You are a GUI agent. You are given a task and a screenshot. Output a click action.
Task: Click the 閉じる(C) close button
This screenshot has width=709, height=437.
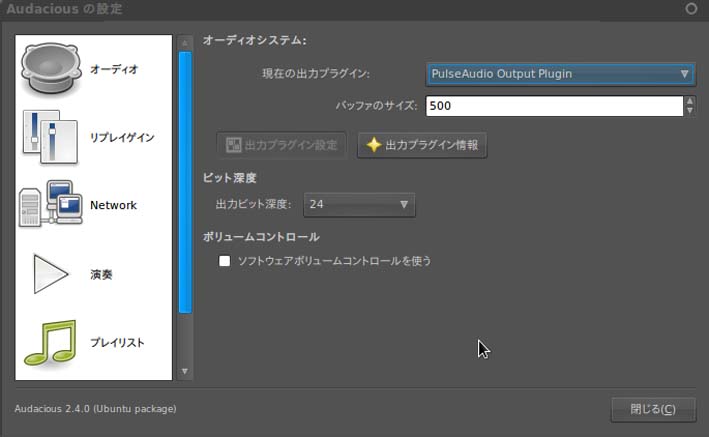point(653,409)
